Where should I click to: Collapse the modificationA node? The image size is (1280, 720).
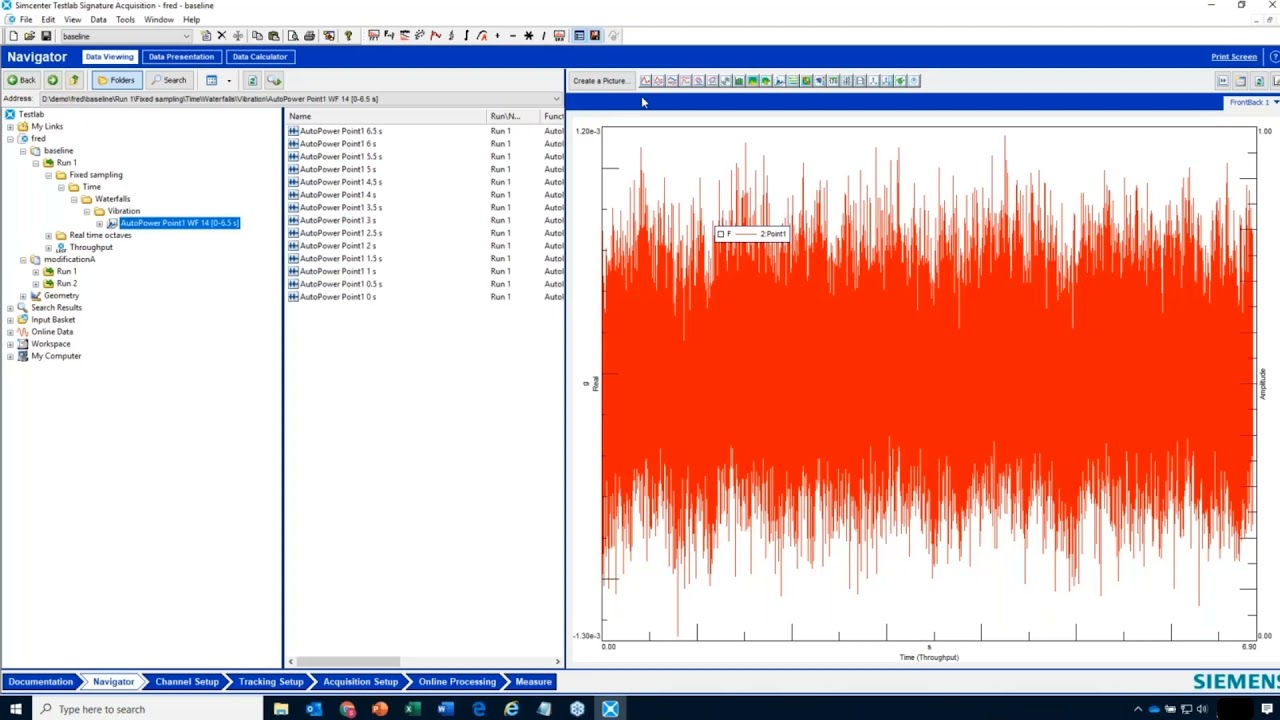pos(23,259)
